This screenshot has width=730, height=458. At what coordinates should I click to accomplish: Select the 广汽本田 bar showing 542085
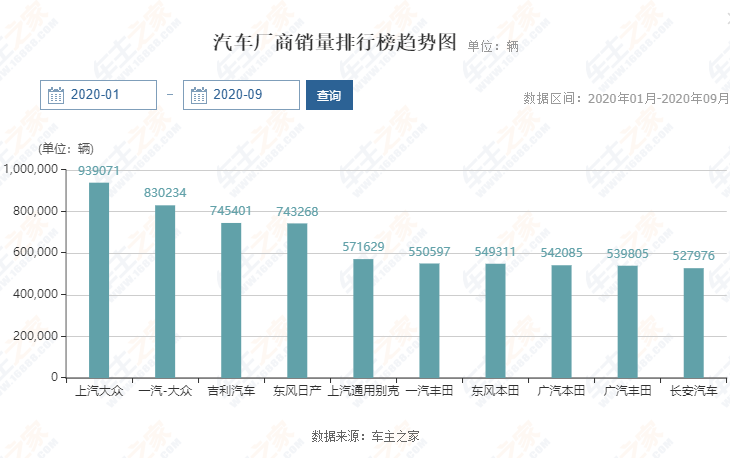tap(561, 321)
